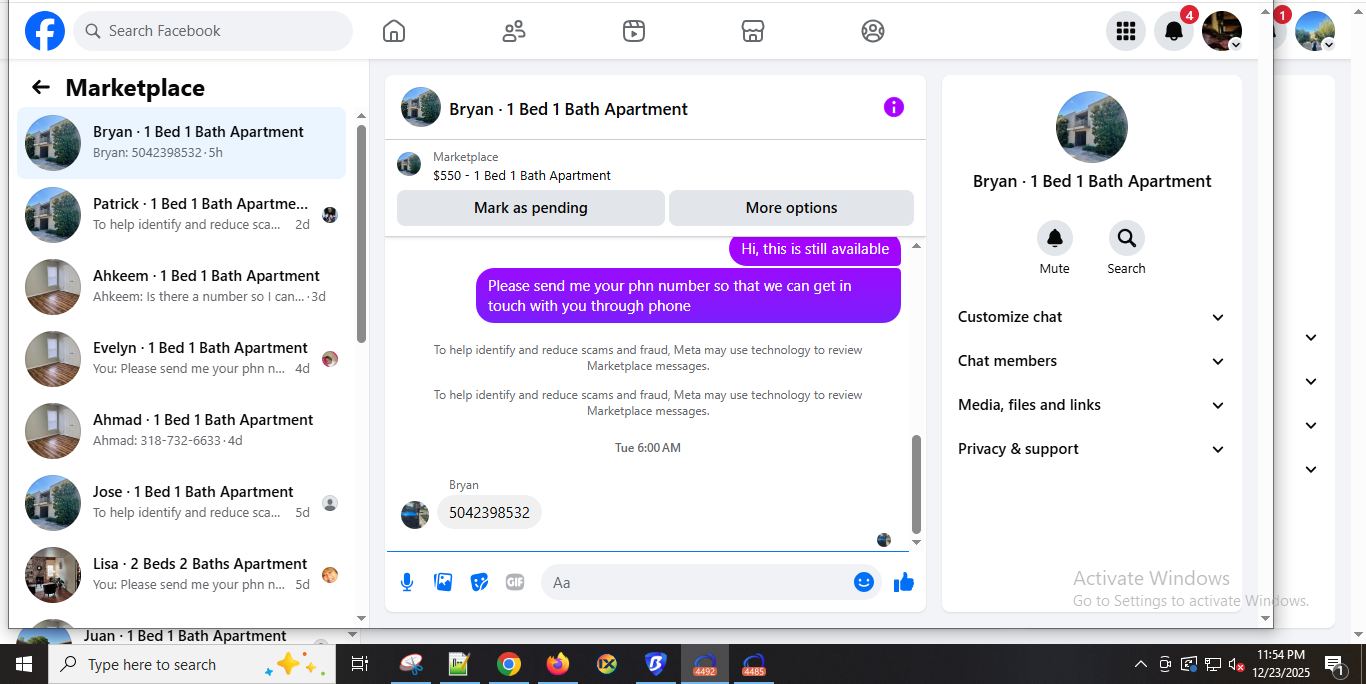
Task: Mute the conversation with bell icon
Action: tap(1055, 238)
